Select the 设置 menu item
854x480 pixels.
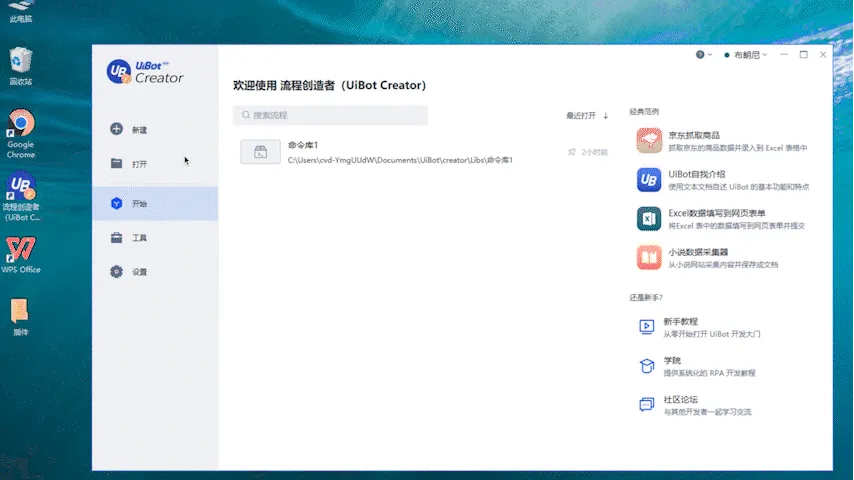point(155,271)
